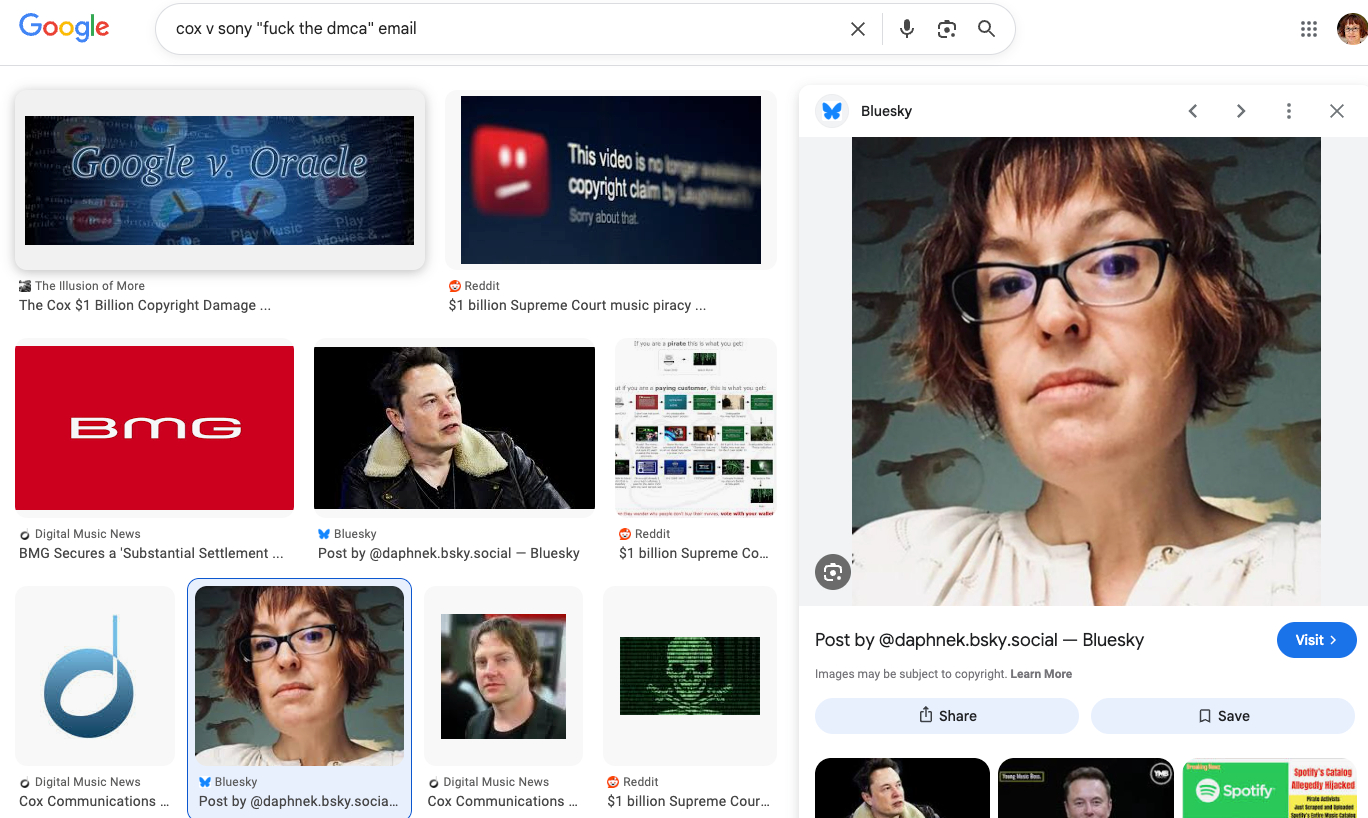Image resolution: width=1368 pixels, height=818 pixels.
Task: Open more options three-dot menu
Action: pyautogui.click(x=1288, y=111)
